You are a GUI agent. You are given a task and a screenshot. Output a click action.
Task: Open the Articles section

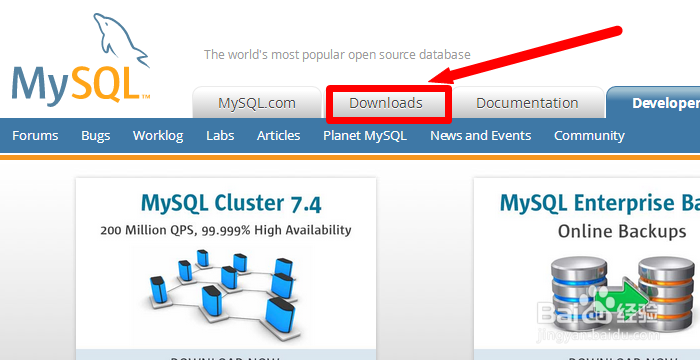[x=279, y=135]
